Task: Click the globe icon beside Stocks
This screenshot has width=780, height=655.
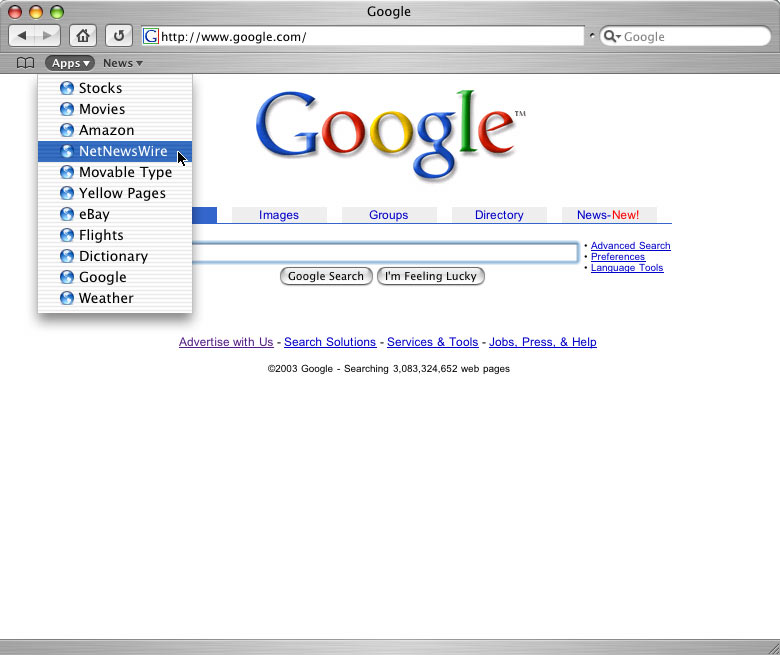Action: [x=67, y=88]
